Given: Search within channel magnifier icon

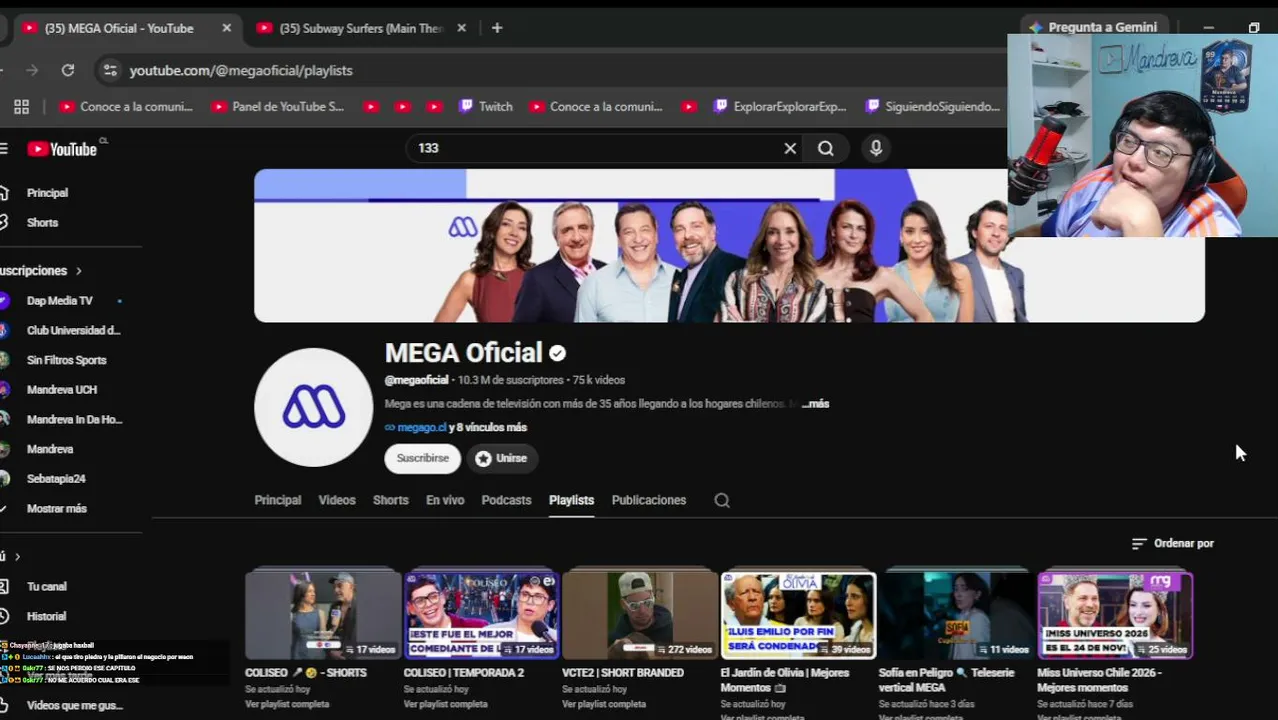Looking at the screenshot, I should (722, 500).
